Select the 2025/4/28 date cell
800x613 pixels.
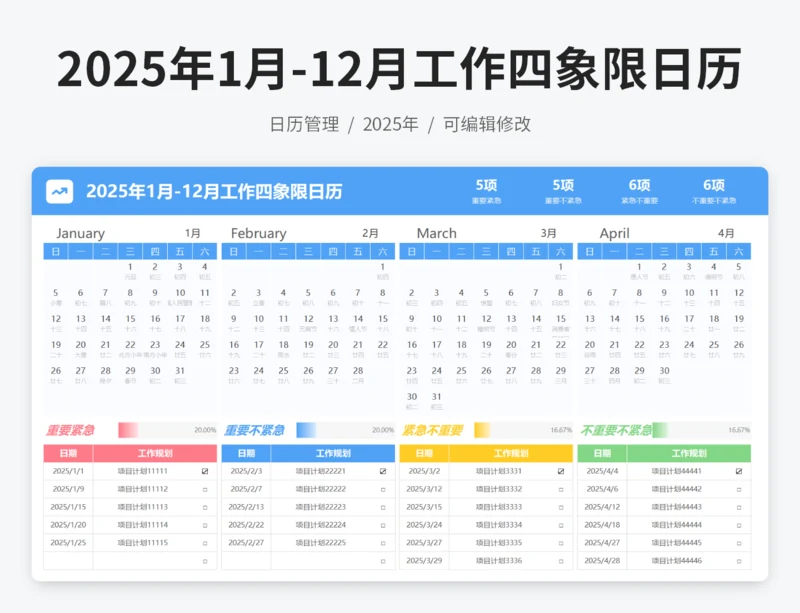[x=602, y=560]
